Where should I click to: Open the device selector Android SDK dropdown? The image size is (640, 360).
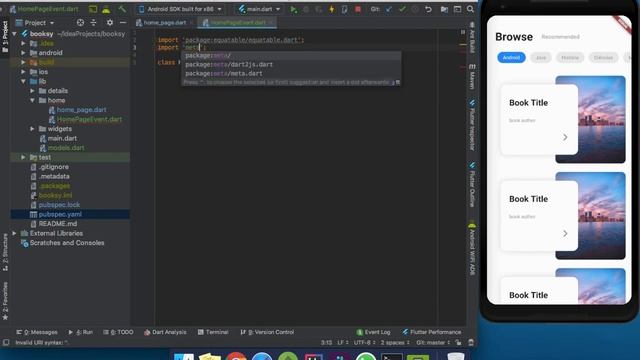pyautogui.click(x=181, y=9)
